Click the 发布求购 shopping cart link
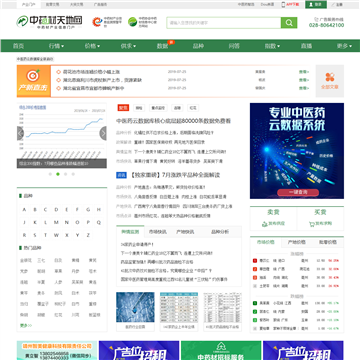Viewport: 360px width, 360px height. pyautogui.click(x=320, y=224)
